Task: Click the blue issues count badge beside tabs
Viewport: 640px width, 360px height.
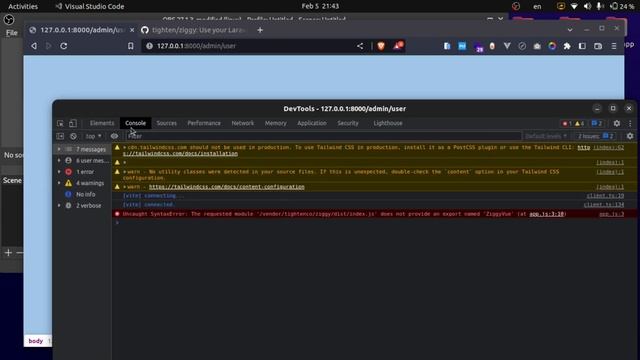Action: [597, 123]
